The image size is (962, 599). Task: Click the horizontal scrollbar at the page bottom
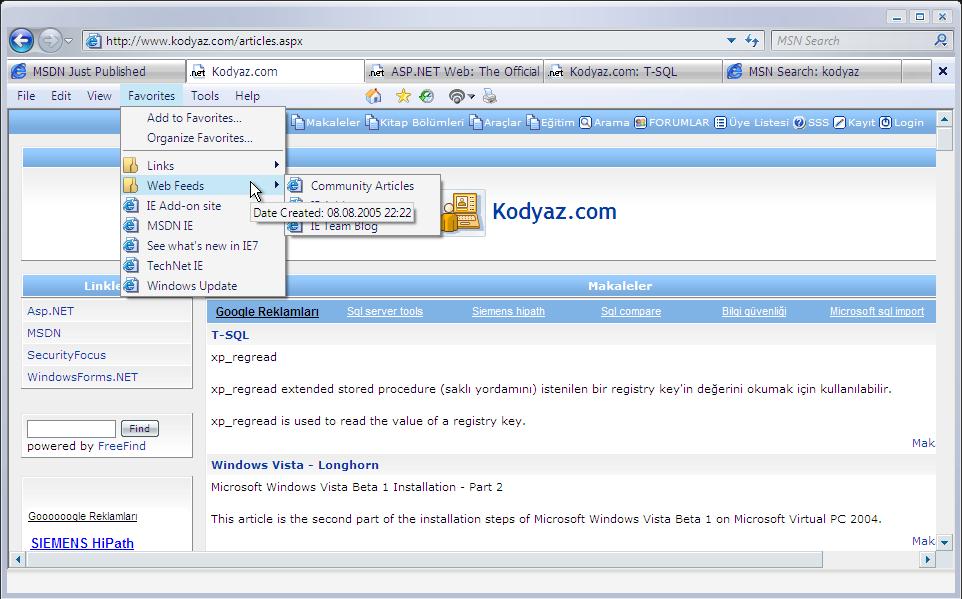pyautogui.click(x=420, y=559)
